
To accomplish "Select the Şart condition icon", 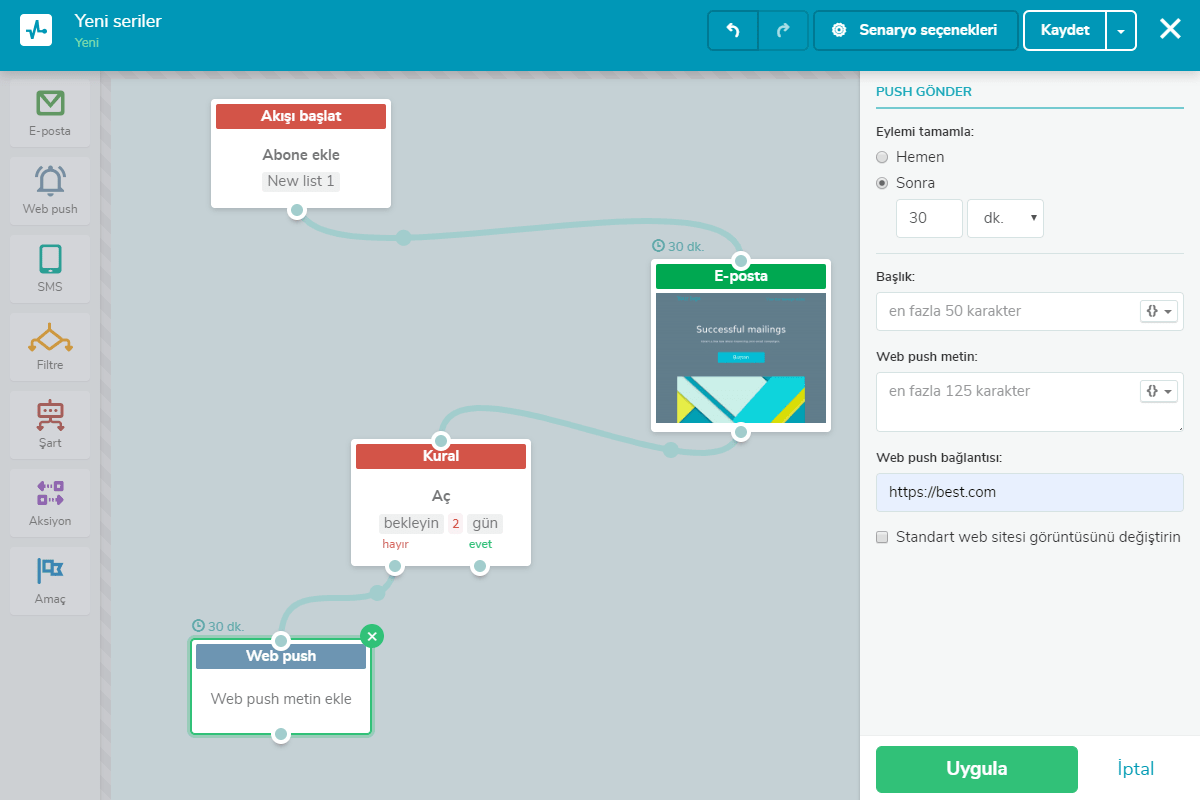I will pos(50,415).
